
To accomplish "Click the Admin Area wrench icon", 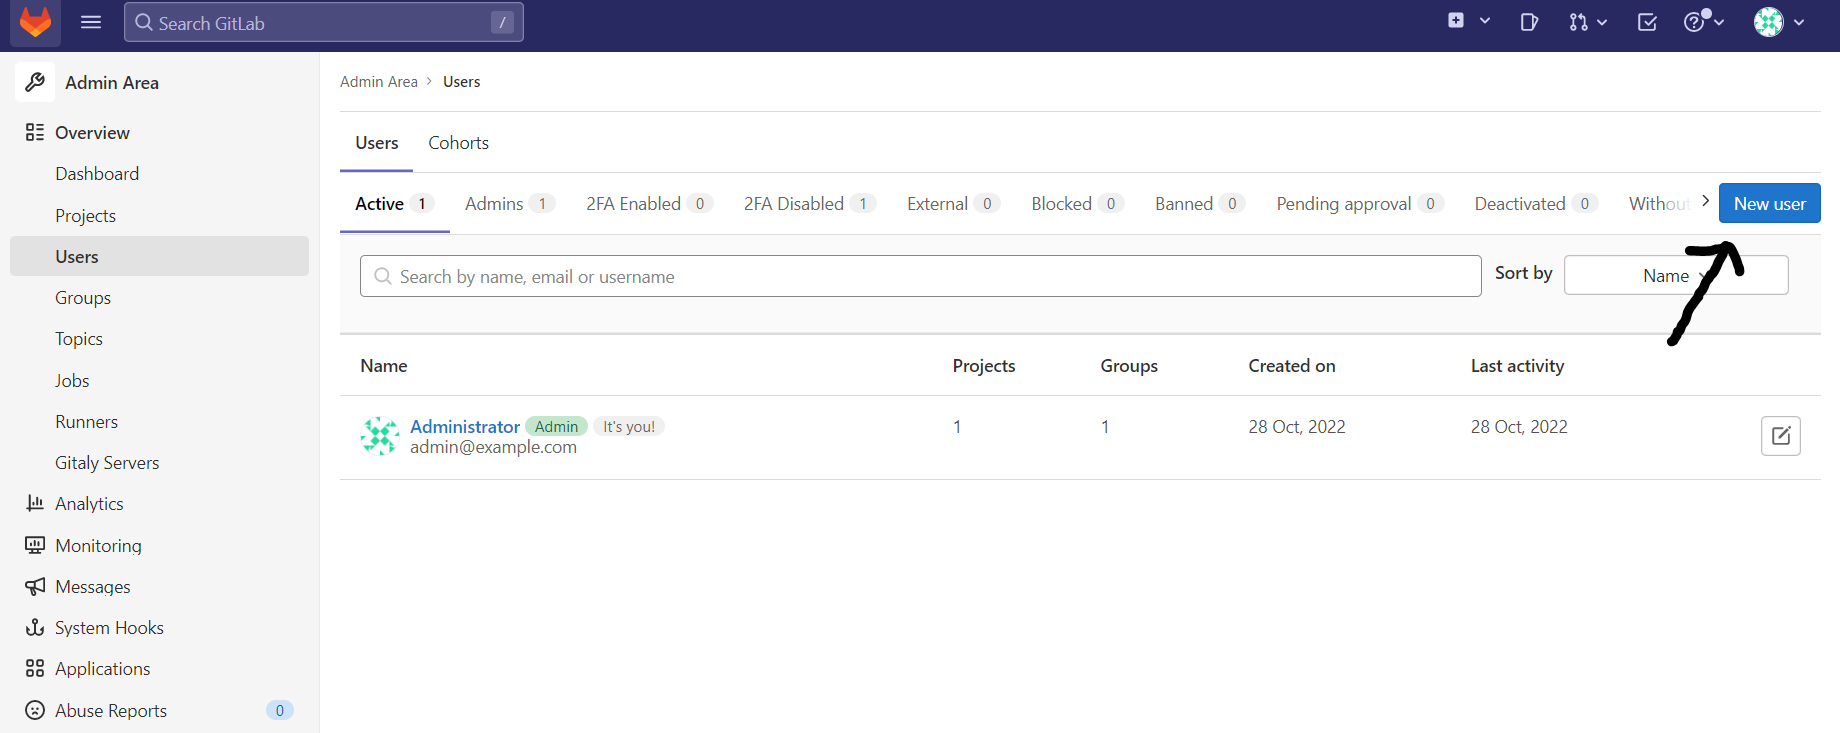I will click(35, 82).
